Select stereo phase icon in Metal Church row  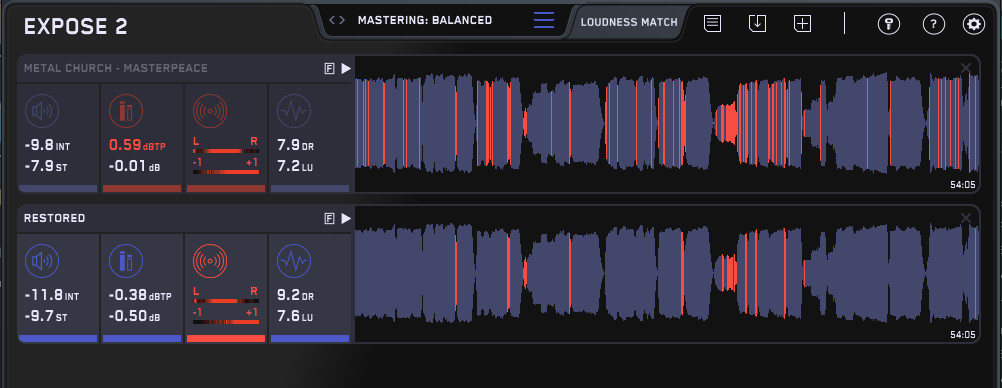pos(210,111)
